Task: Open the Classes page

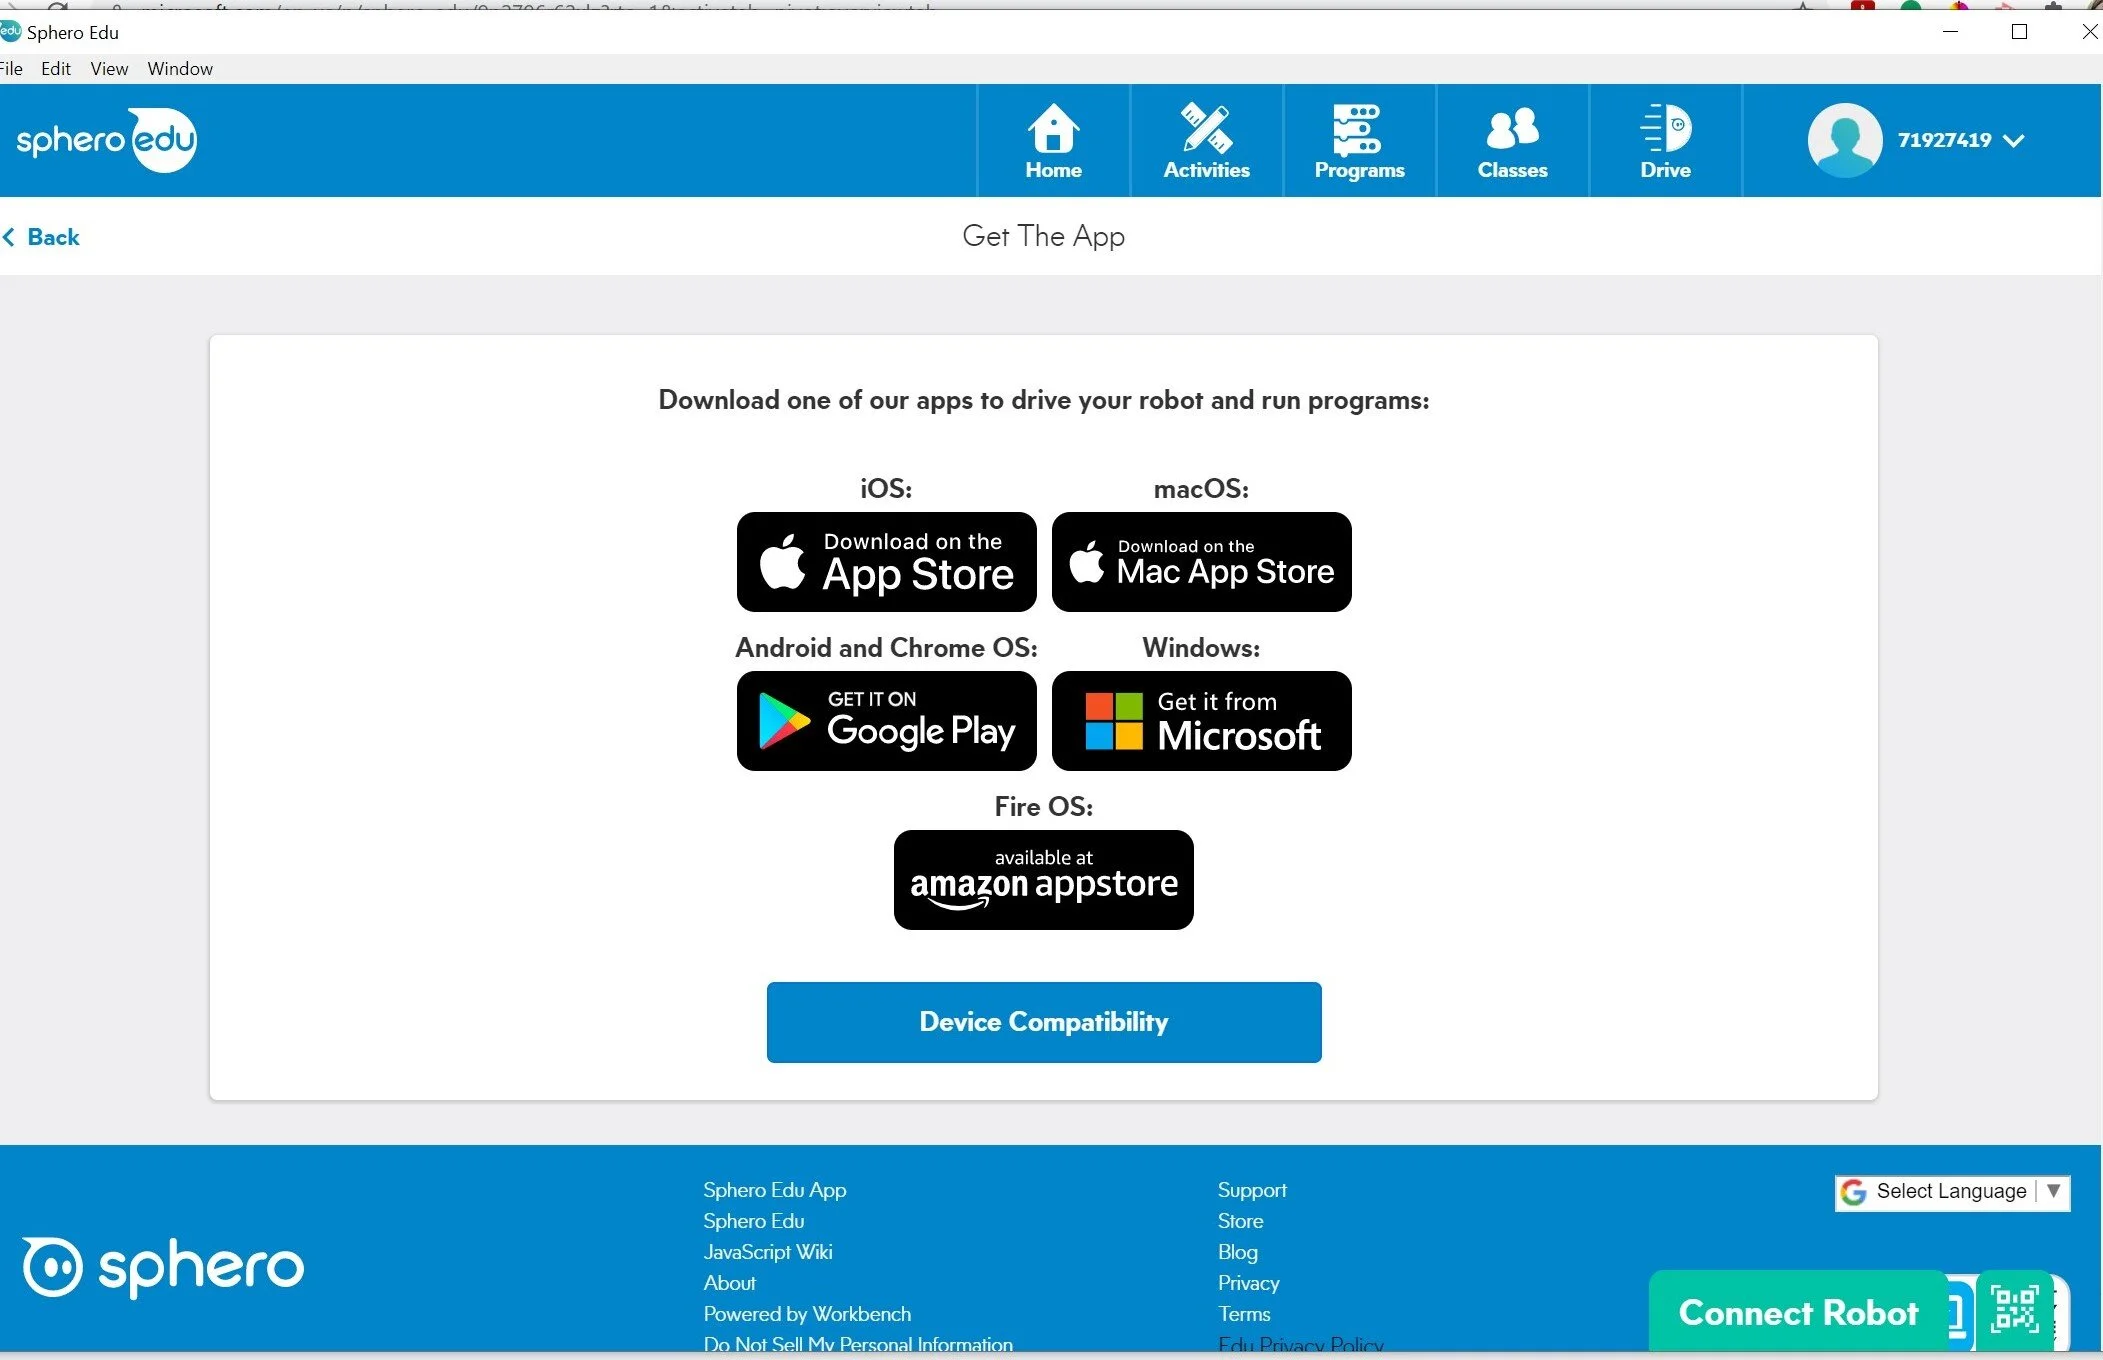Action: [1512, 141]
